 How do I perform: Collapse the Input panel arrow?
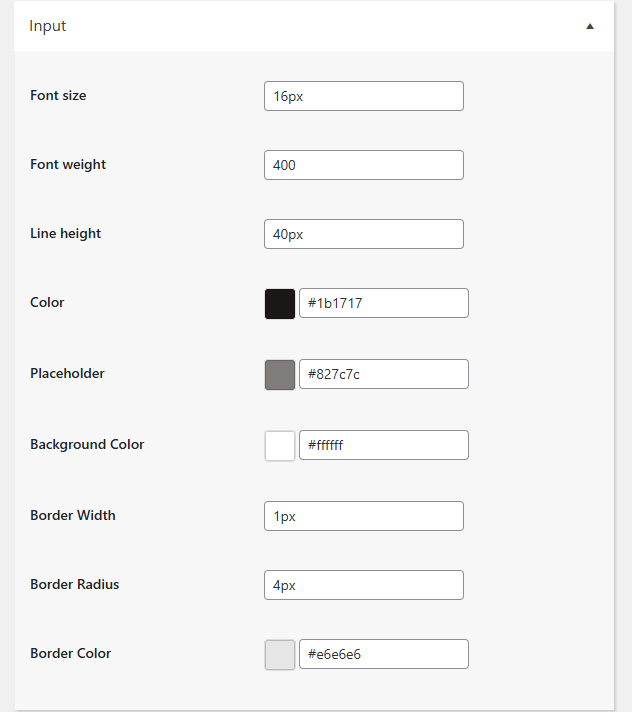(x=590, y=27)
